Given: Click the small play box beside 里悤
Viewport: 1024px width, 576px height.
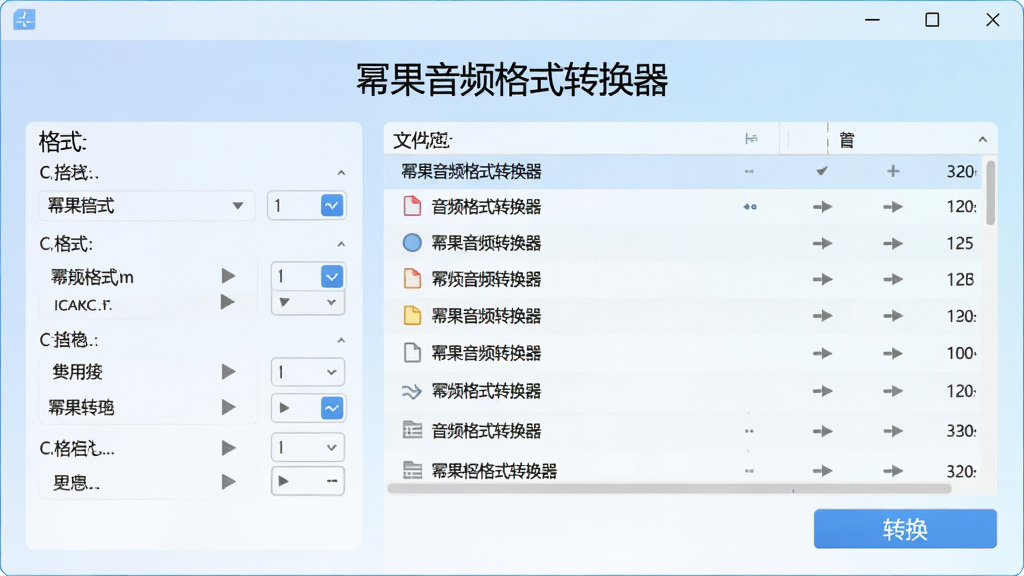Looking at the screenshot, I should point(308,481).
